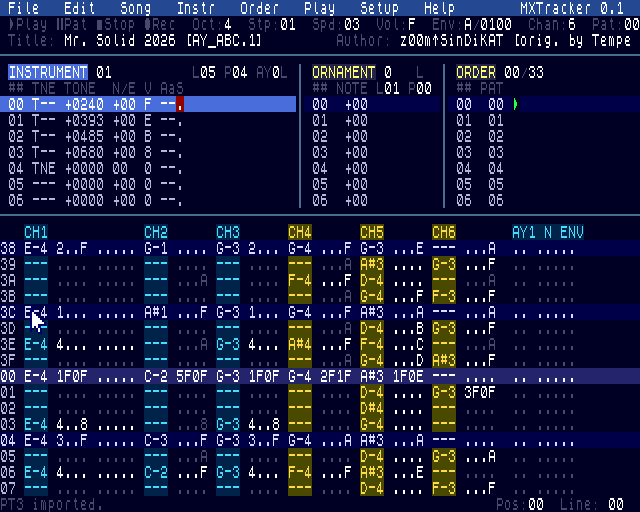Start song playback with Play
The width and height of the screenshot is (640, 512).
tap(27, 24)
